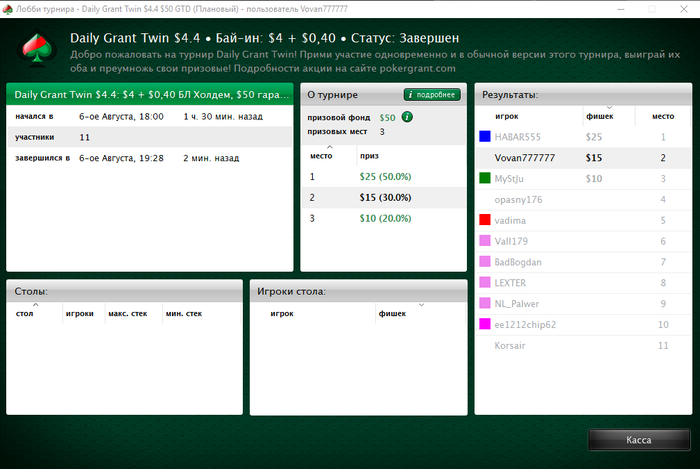Click the pink swatch beside NL_Palwer
Image resolution: width=700 pixels, height=469 pixels.
point(485,303)
